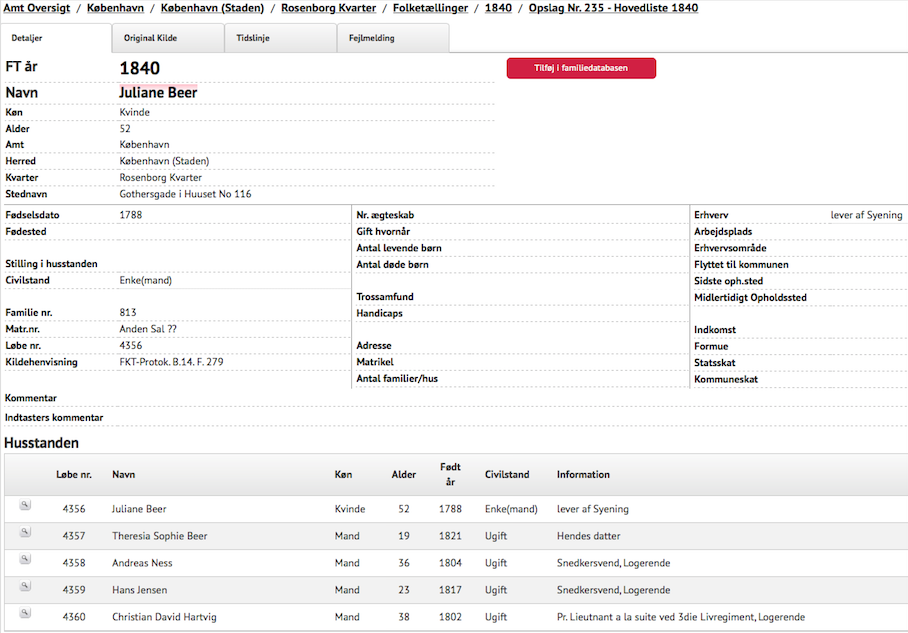Click magnifier icon beside Juliane Beer row

pyautogui.click(x=25, y=506)
